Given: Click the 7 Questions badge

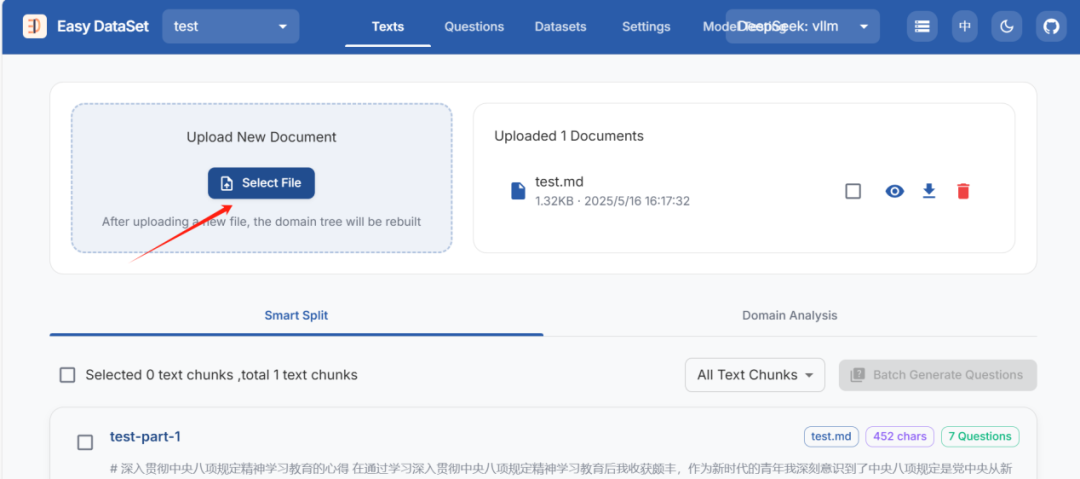Looking at the screenshot, I should (x=980, y=436).
